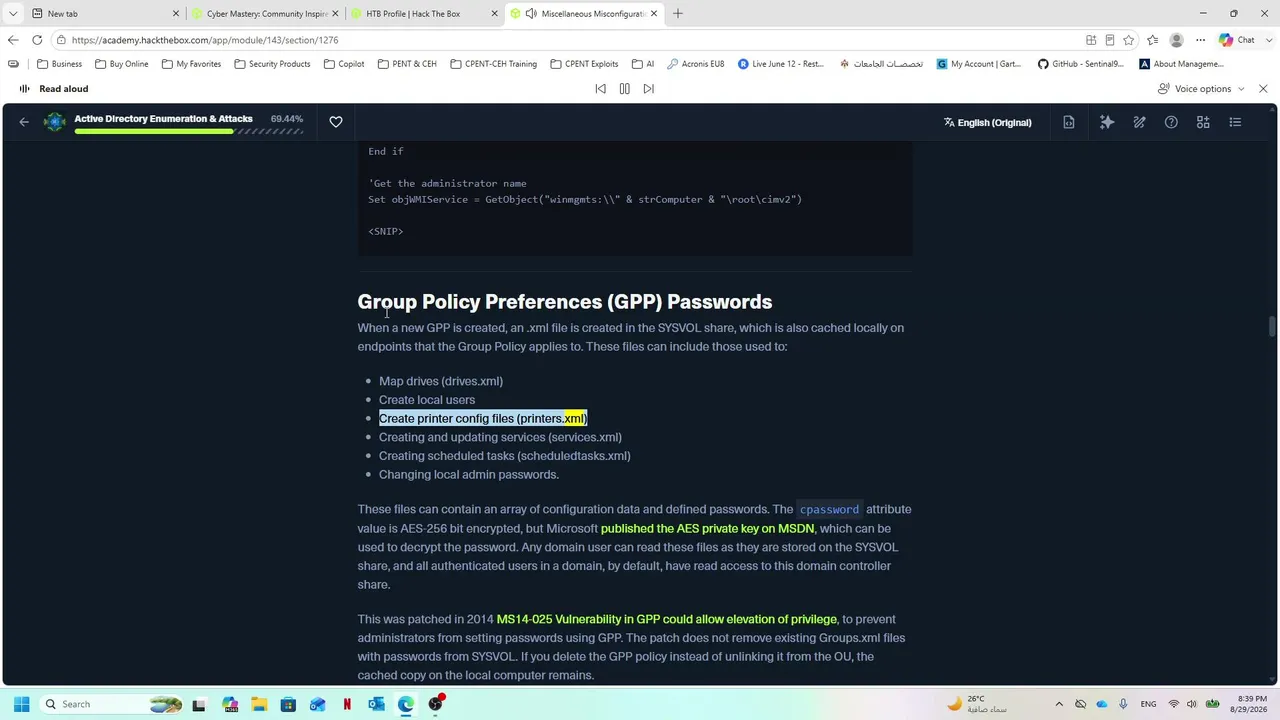Open the Acronis EU8 bookmark
This screenshot has width=1280, height=720.
tap(695, 64)
